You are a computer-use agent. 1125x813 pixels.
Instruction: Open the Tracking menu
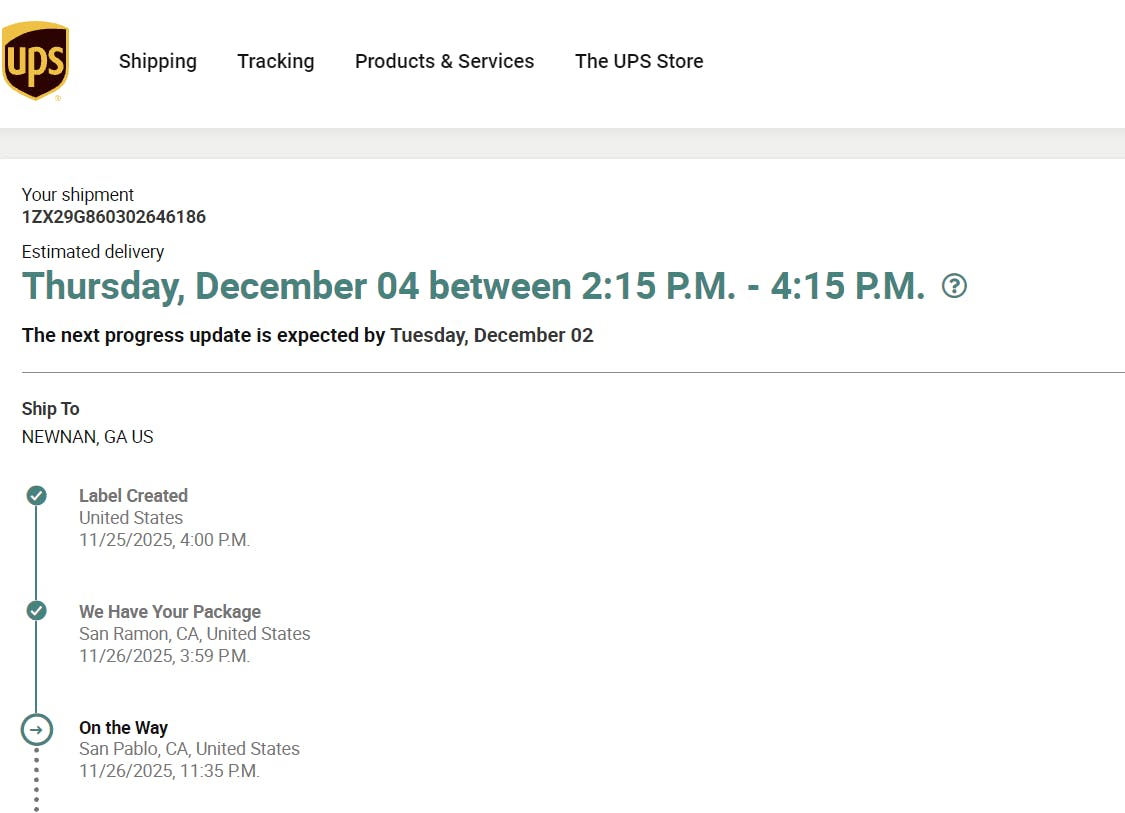pyautogui.click(x=276, y=61)
